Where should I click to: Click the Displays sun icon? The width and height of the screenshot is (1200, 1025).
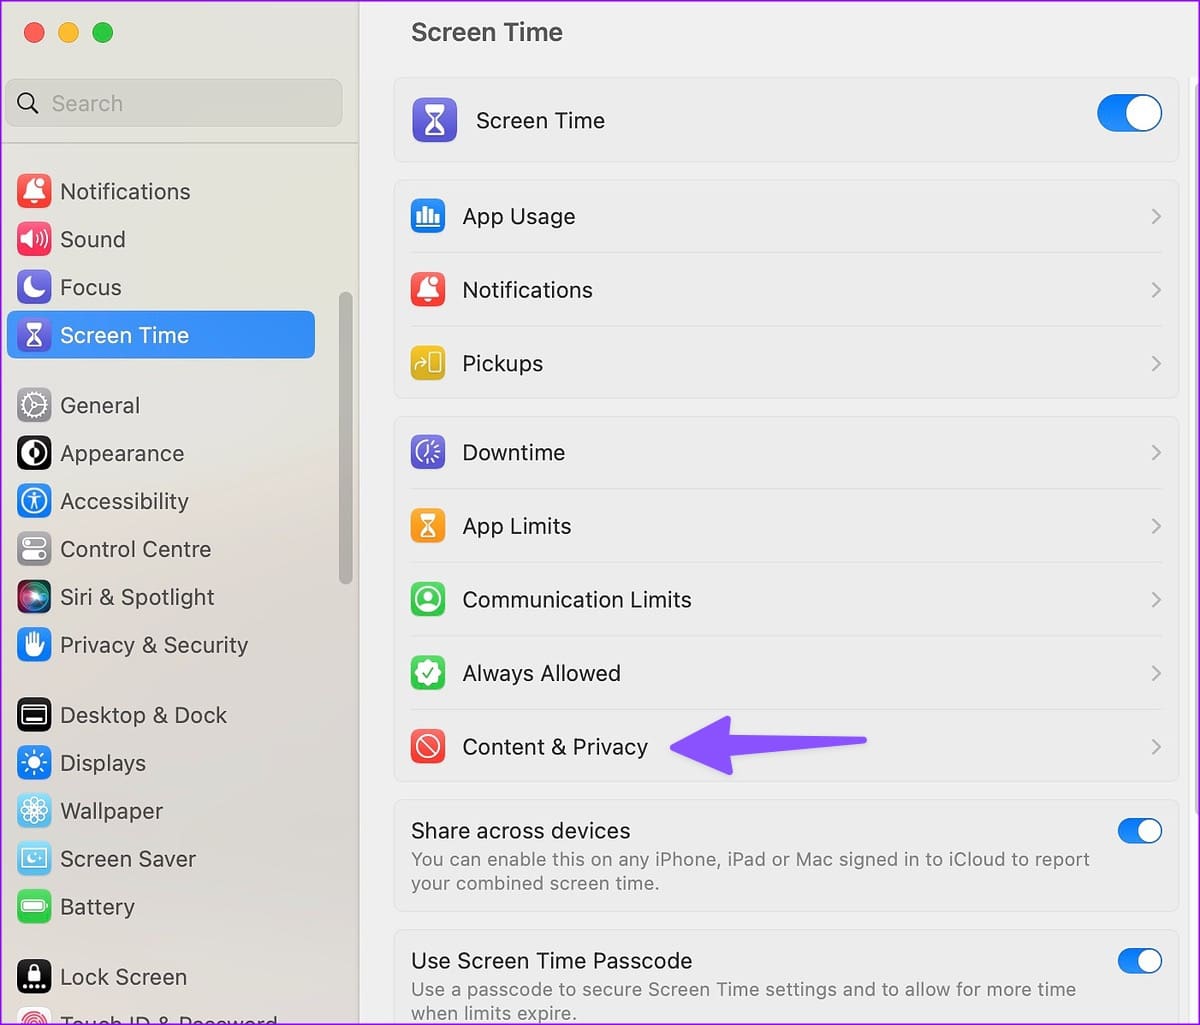point(34,763)
